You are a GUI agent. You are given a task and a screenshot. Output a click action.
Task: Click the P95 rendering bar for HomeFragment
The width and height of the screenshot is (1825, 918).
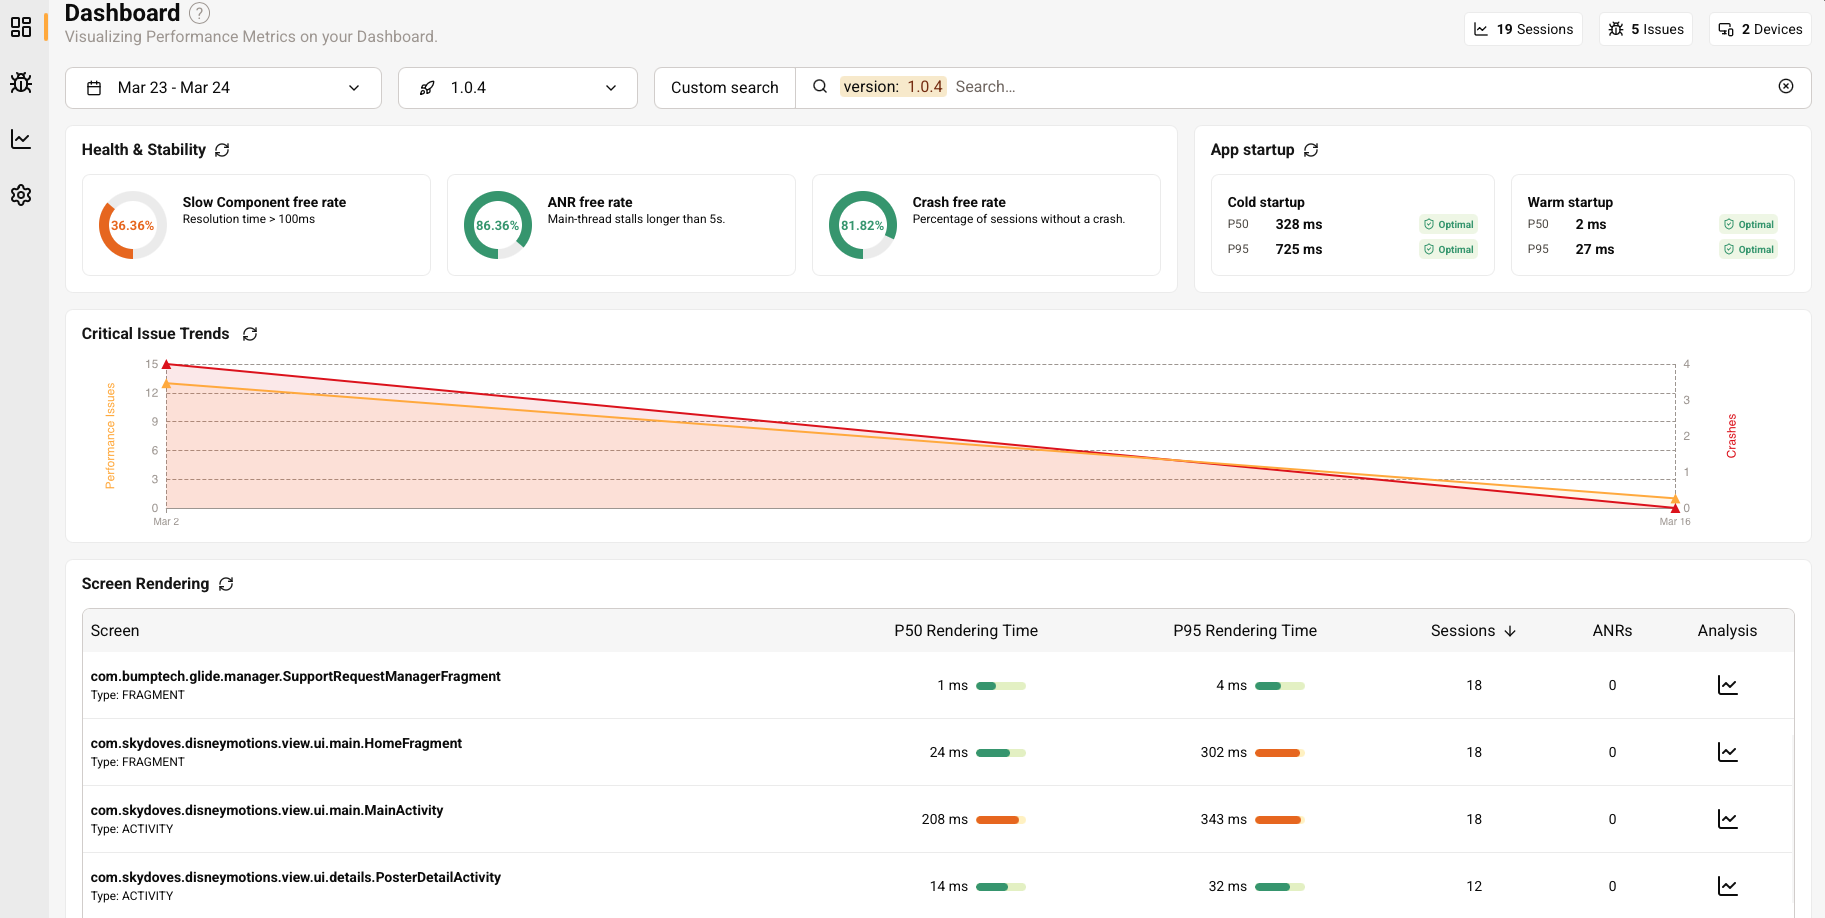(x=1278, y=752)
